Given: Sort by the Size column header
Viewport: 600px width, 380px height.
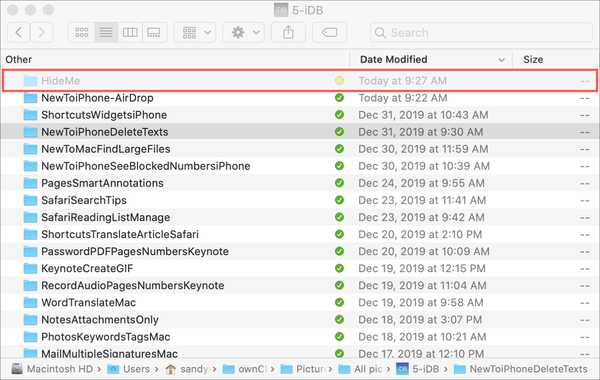Looking at the screenshot, I should click(x=533, y=60).
